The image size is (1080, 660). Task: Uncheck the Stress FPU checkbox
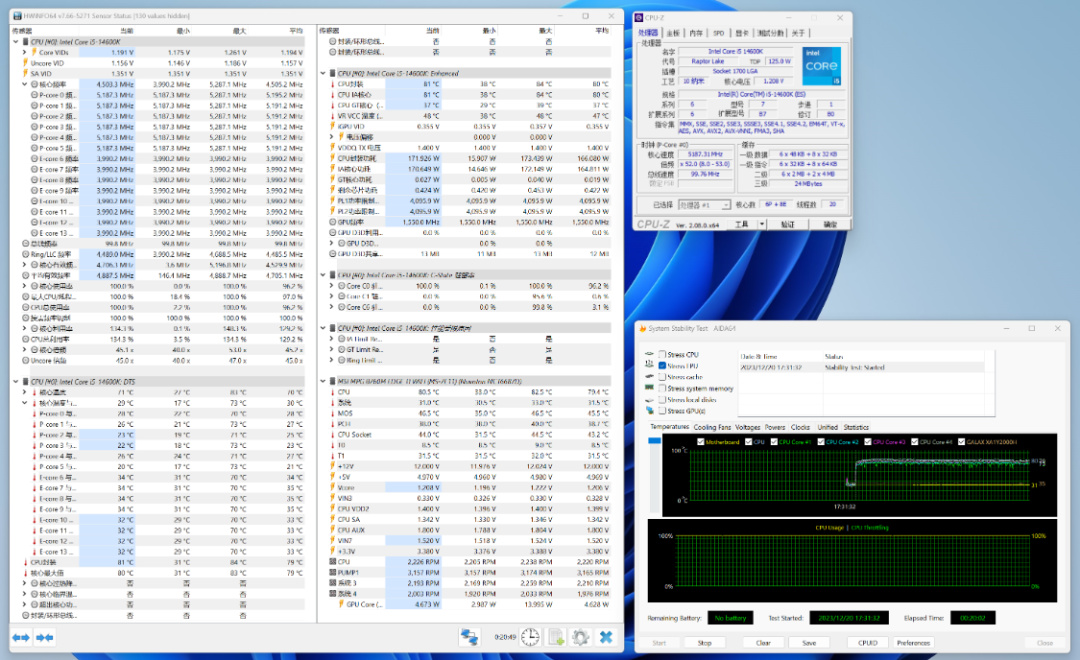(x=662, y=366)
